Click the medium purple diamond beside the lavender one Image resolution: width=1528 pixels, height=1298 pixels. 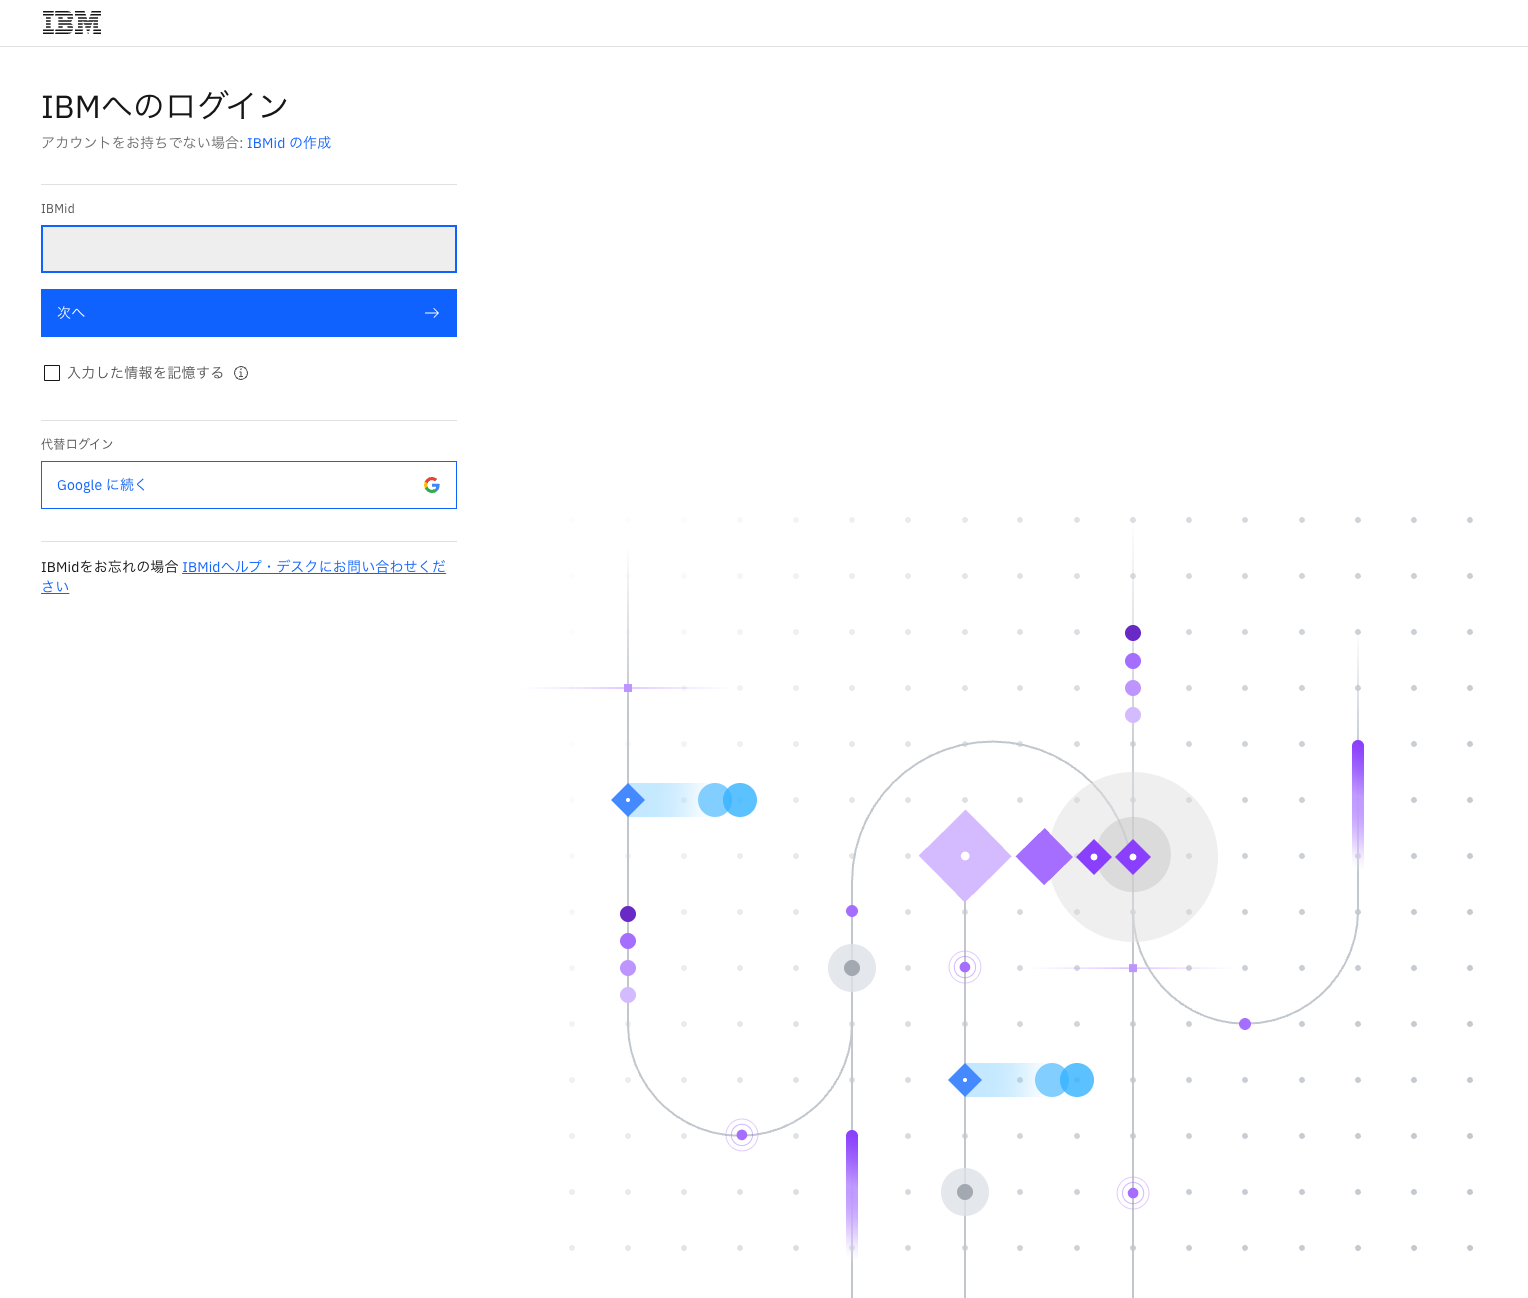(x=1044, y=857)
